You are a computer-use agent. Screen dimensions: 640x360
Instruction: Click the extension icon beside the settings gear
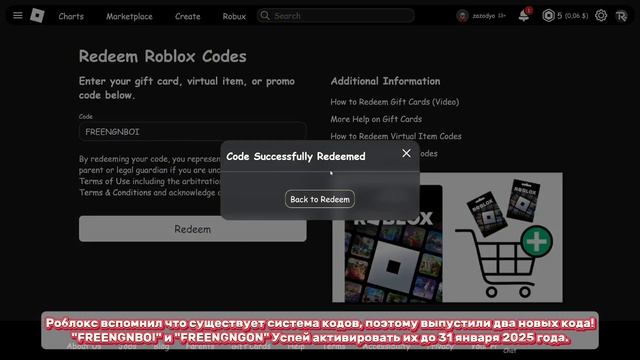(x=621, y=16)
